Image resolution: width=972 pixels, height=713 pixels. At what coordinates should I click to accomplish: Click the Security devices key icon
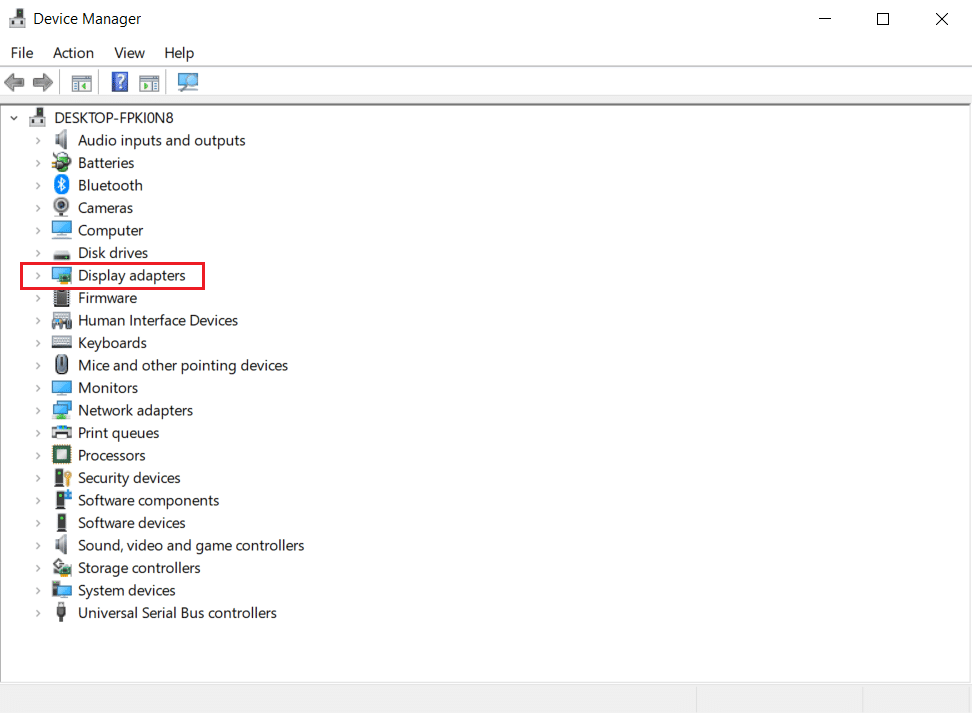[62, 477]
